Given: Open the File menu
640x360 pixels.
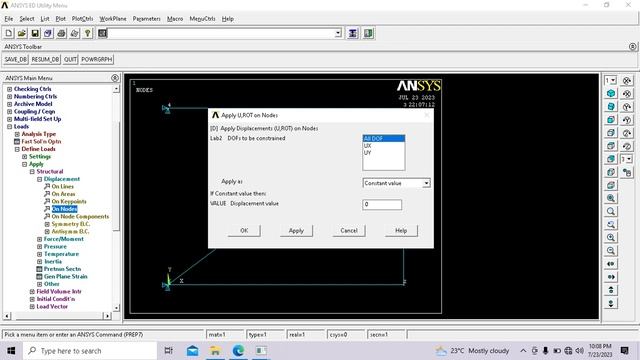Looking at the screenshot, I should click(x=9, y=19).
